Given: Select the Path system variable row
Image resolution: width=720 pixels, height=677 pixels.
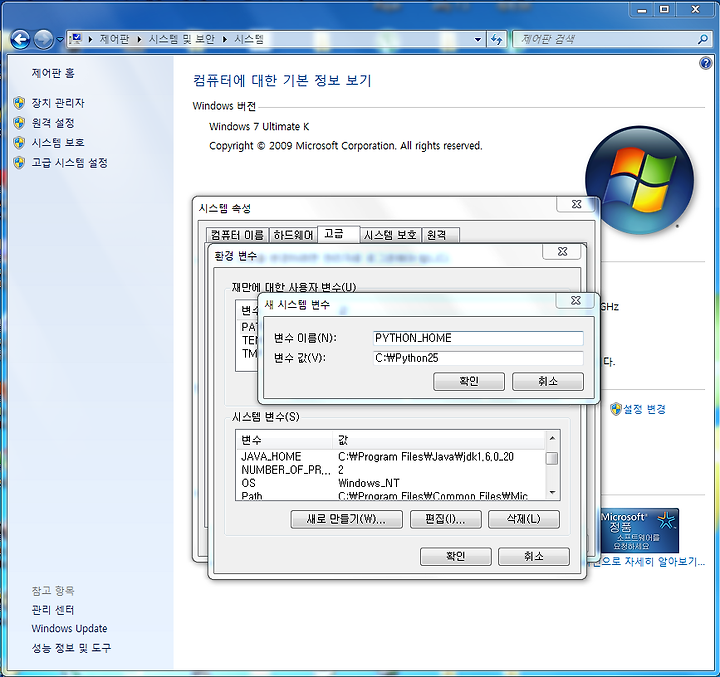Looking at the screenshot, I should [391, 496].
